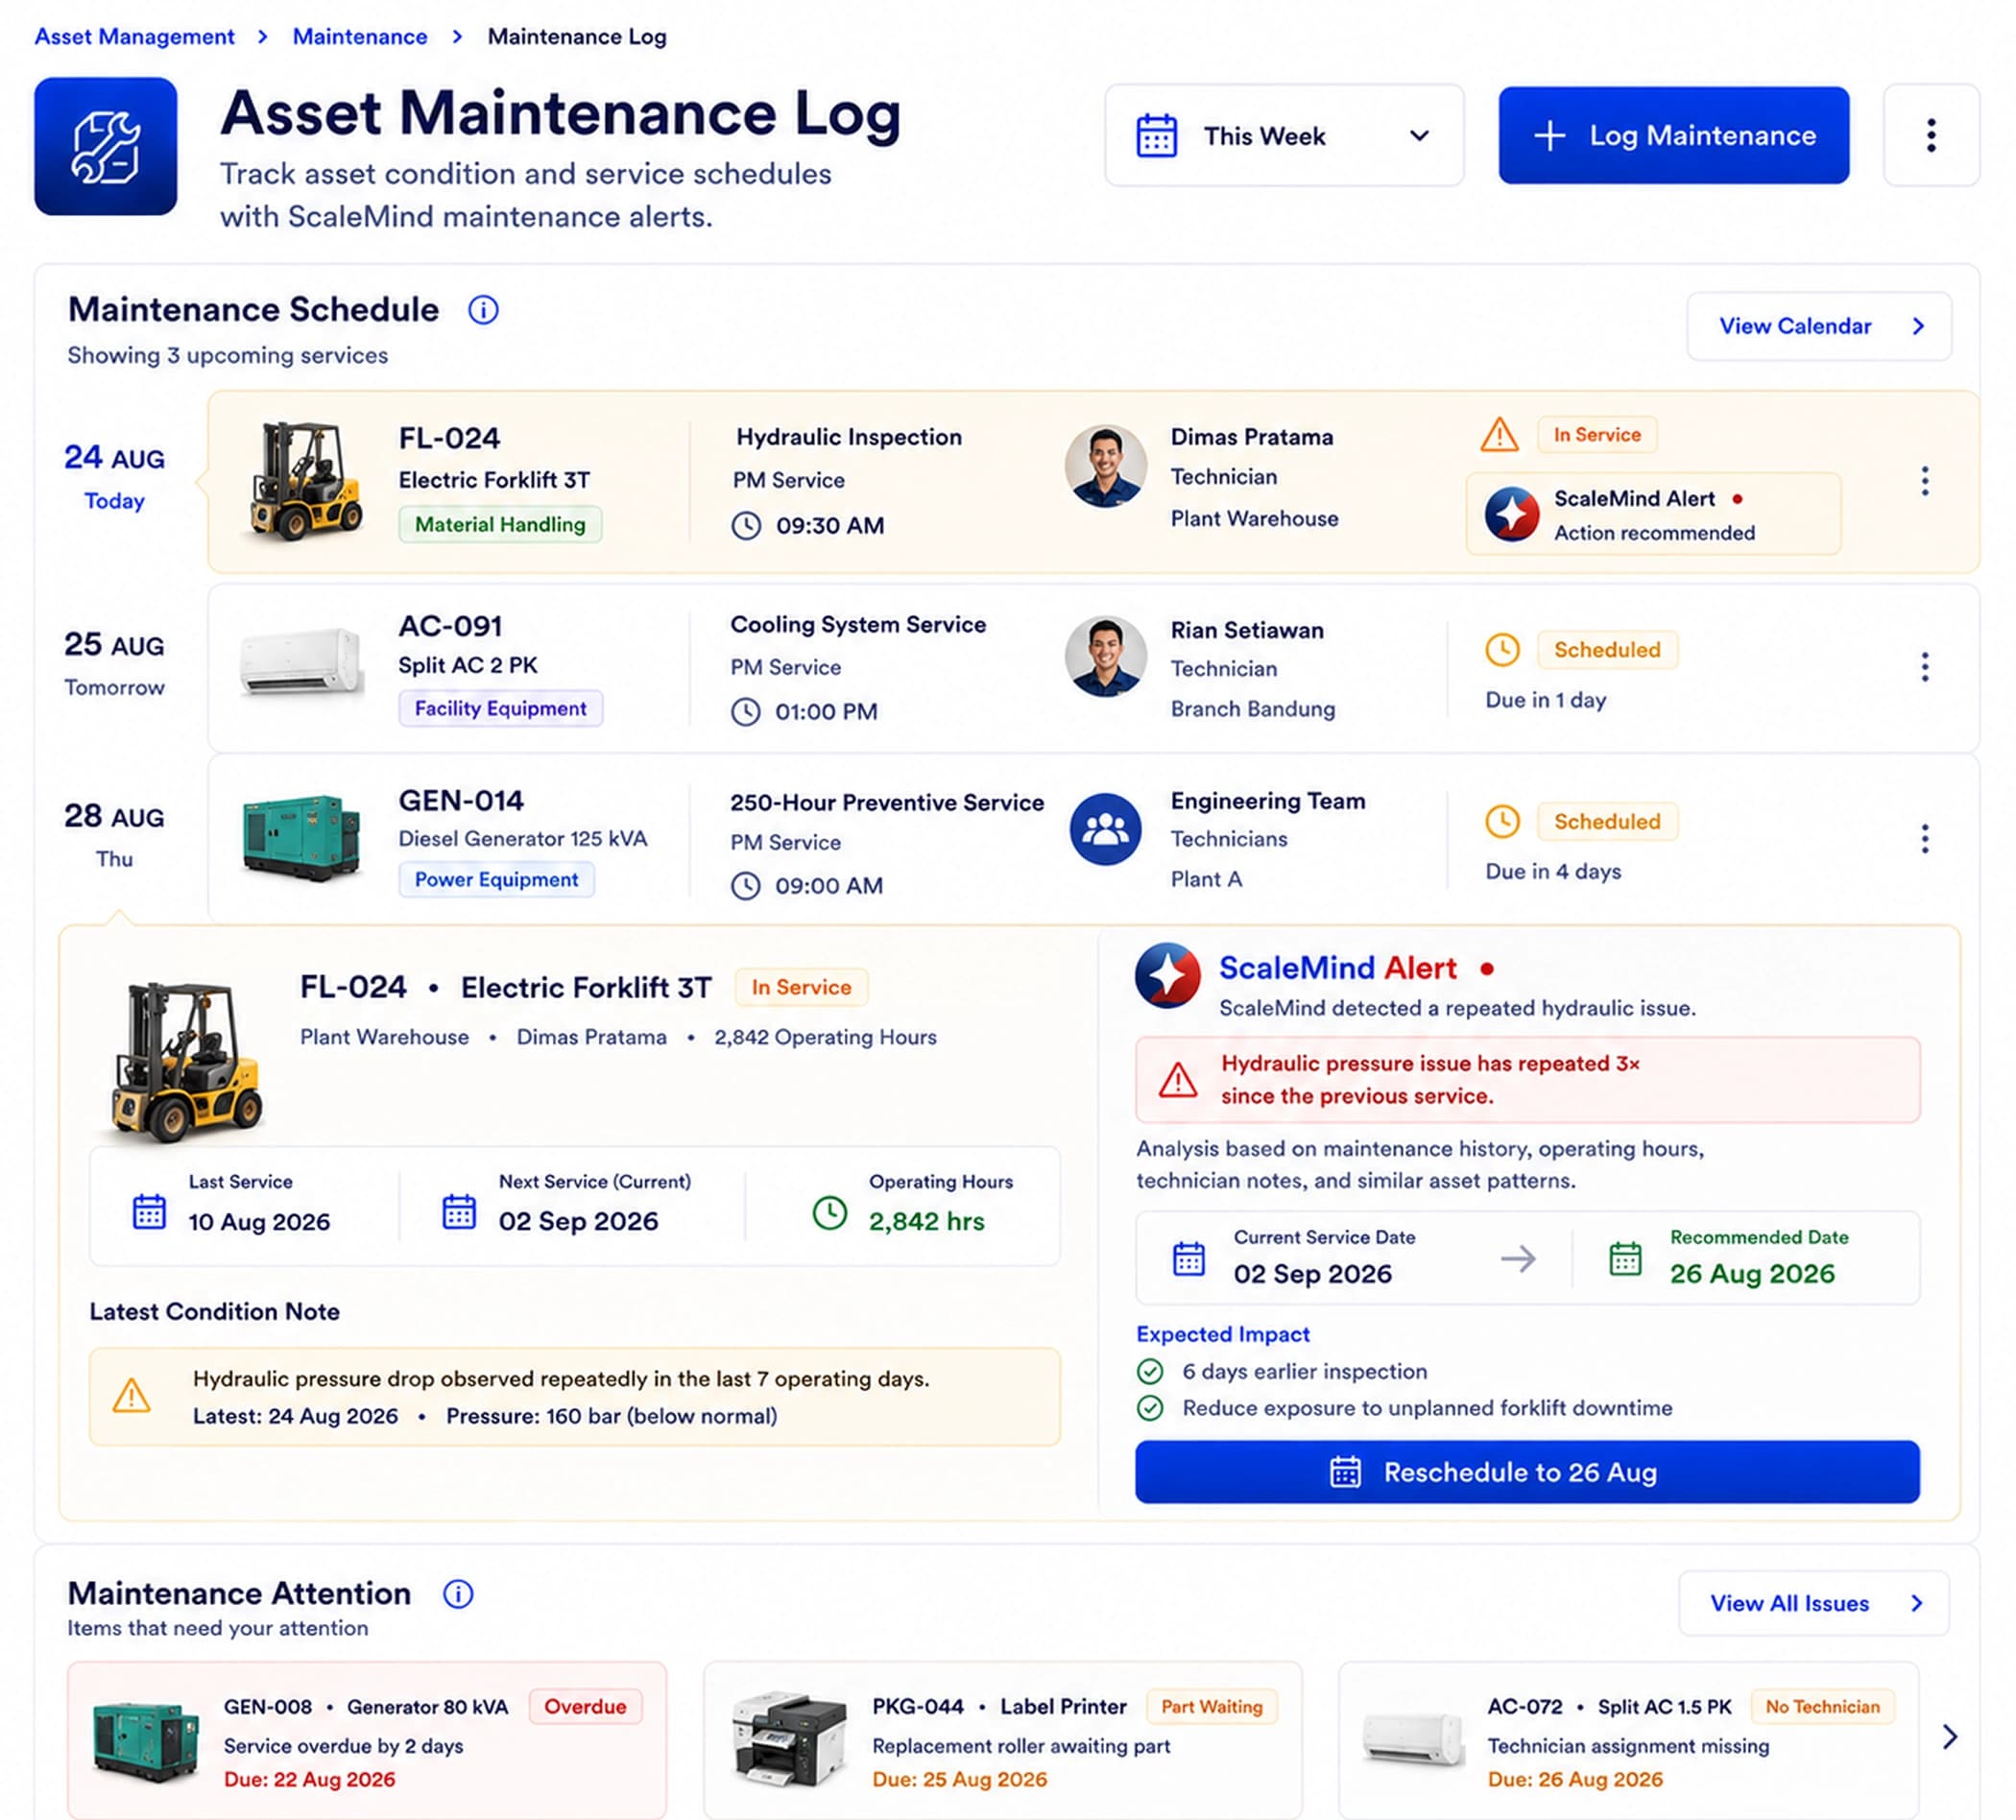Click the large ScaleMind Alert logo in the detail panel
The image size is (2016, 1820).
[1167, 975]
